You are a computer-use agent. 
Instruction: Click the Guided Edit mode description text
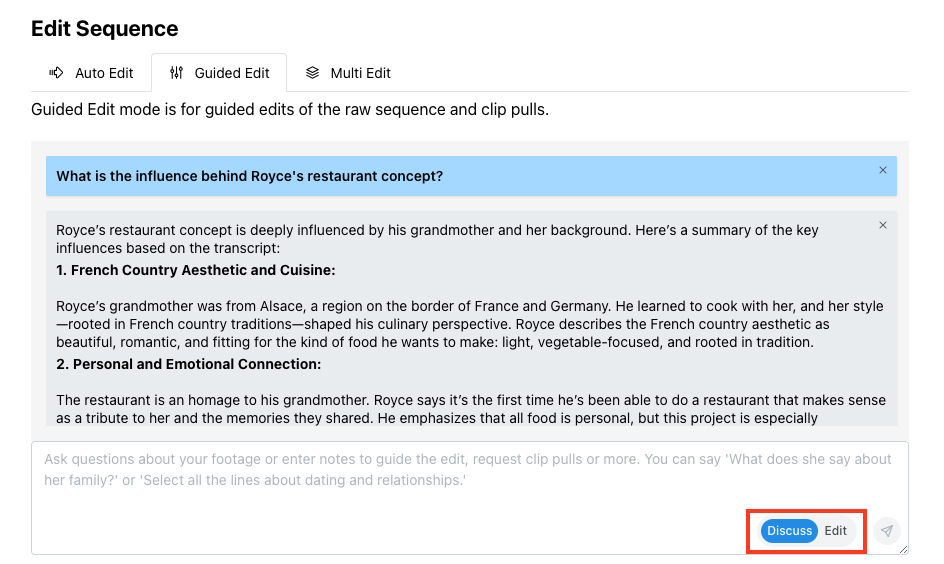290,110
